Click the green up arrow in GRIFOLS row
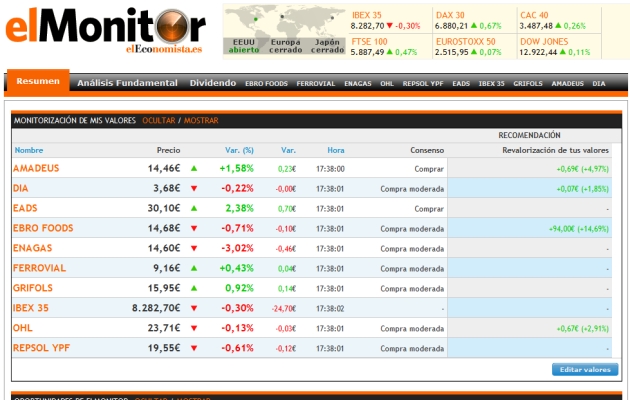630x400 pixels. tap(194, 288)
